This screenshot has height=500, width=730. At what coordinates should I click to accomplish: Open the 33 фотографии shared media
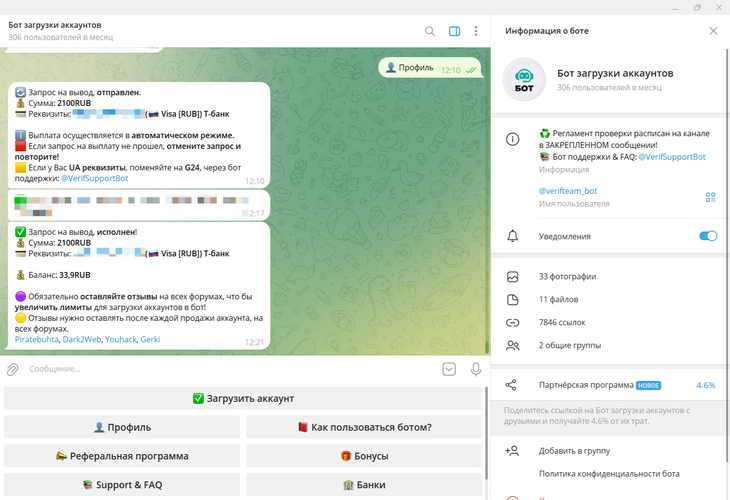tap(567, 276)
